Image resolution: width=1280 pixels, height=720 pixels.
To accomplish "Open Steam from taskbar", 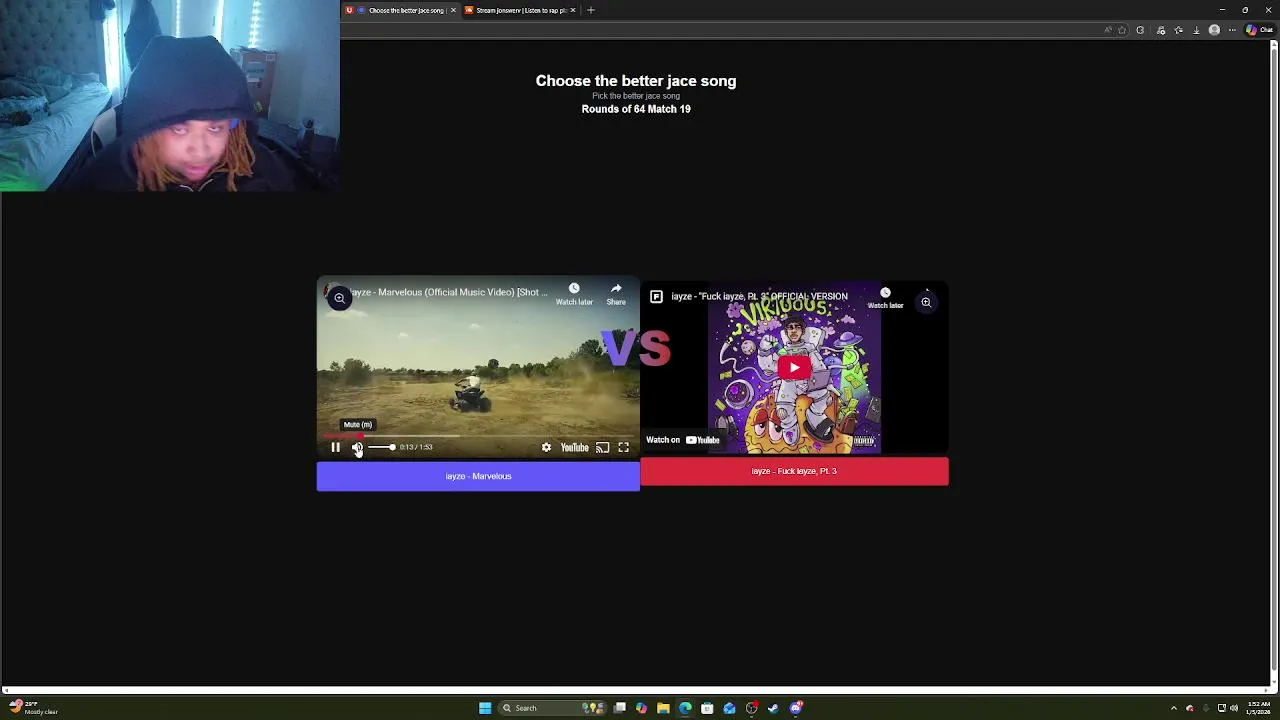I will (773, 708).
